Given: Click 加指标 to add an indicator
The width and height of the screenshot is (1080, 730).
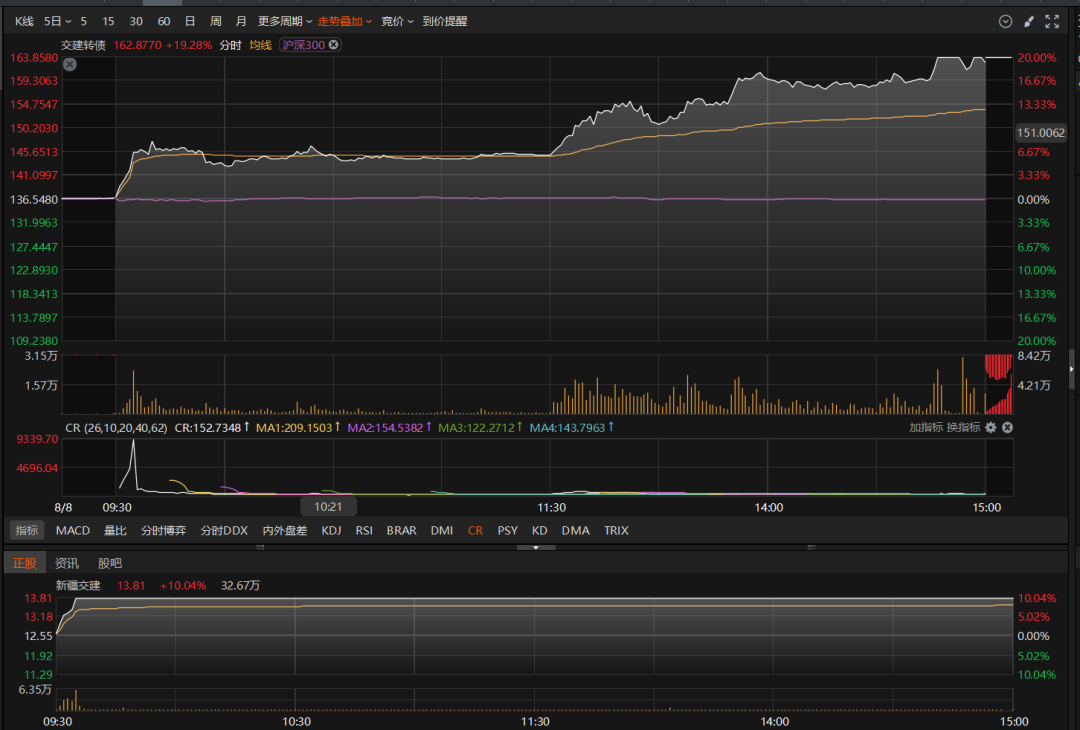Looking at the screenshot, I should [x=926, y=427].
